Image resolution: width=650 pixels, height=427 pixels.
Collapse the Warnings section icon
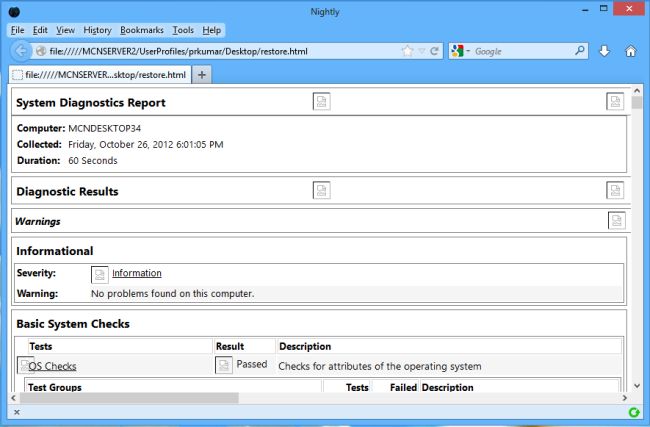(617, 220)
